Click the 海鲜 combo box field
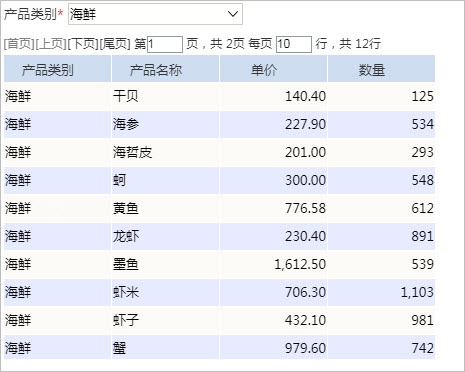The image size is (465, 372). tap(155, 14)
